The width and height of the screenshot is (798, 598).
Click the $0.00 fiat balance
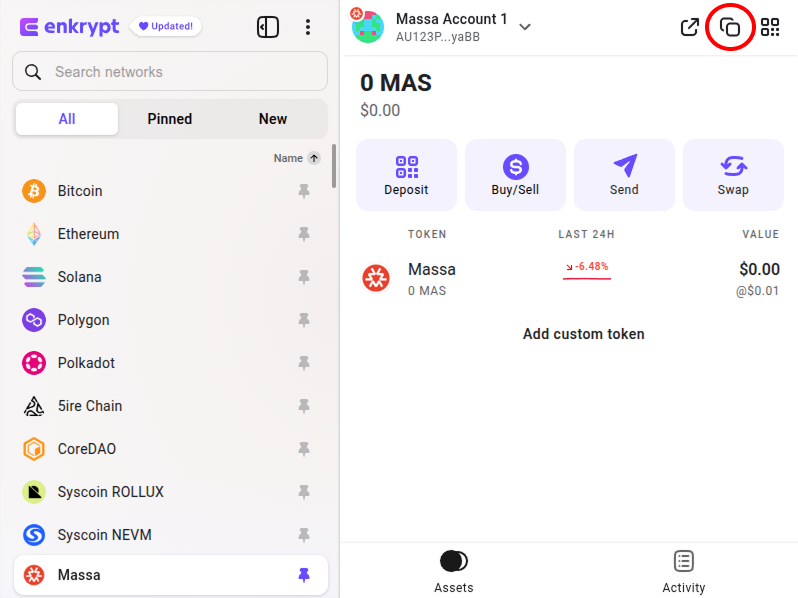coord(380,110)
